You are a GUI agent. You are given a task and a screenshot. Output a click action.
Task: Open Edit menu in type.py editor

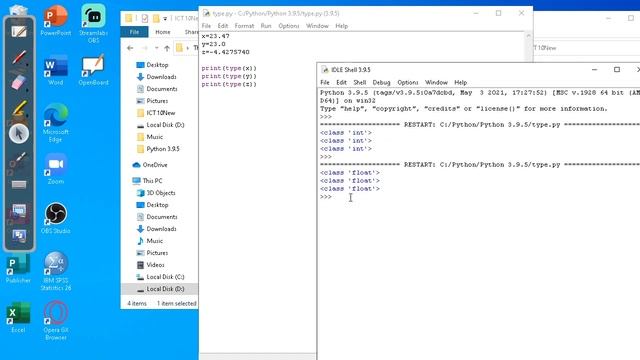pos(222,26)
